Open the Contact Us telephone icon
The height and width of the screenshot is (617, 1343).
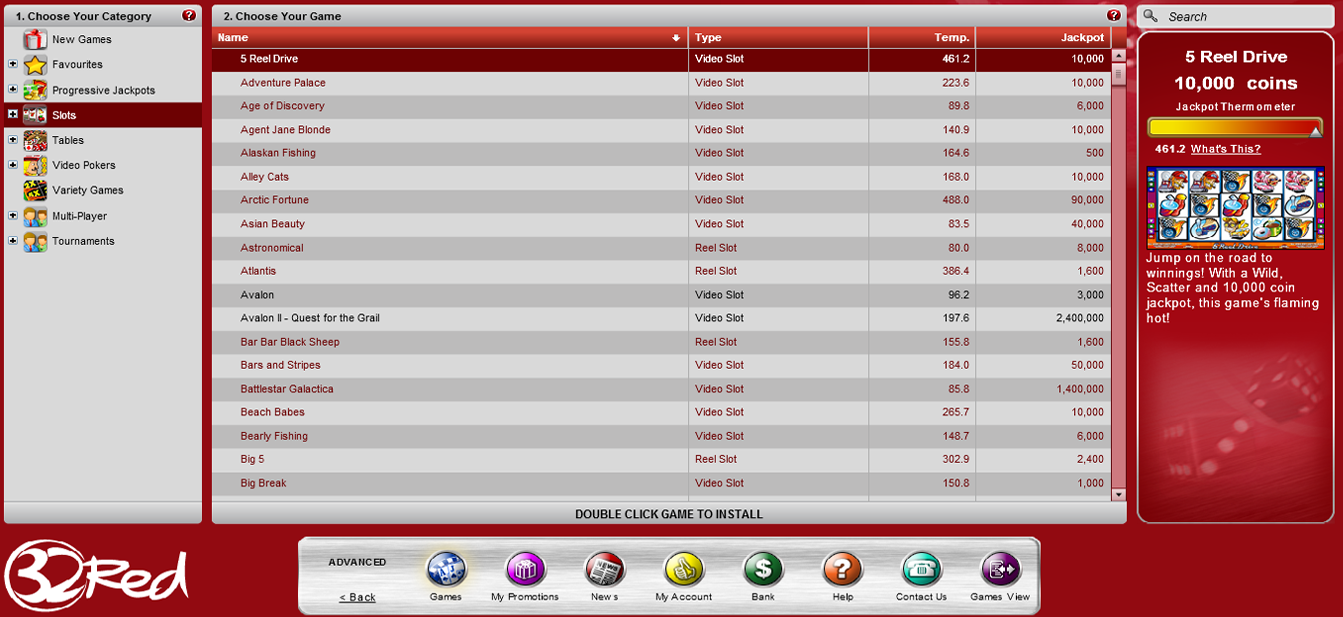[x=921, y=569]
